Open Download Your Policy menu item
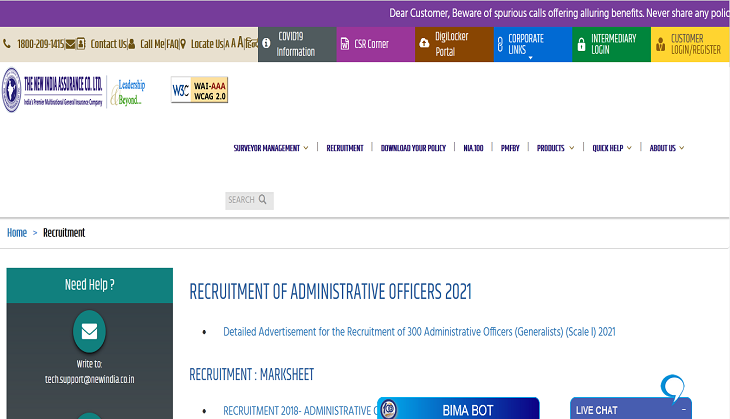730x419 pixels. [x=413, y=148]
